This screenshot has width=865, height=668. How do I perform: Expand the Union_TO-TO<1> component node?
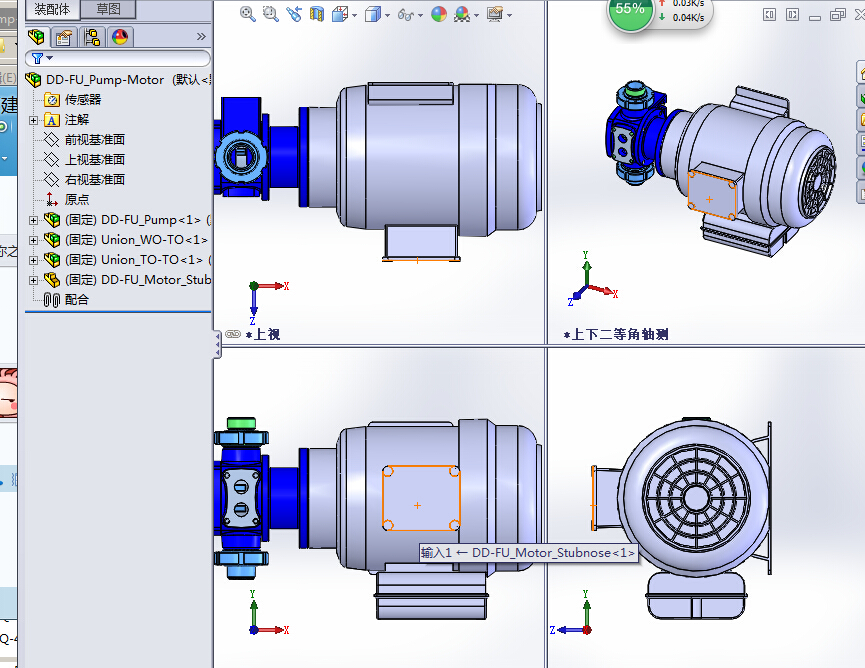pos(34,260)
